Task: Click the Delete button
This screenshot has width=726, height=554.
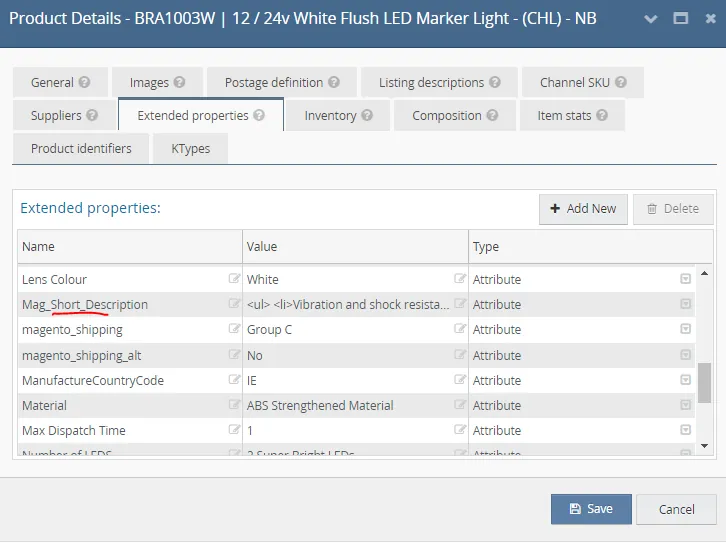Action: point(673,209)
